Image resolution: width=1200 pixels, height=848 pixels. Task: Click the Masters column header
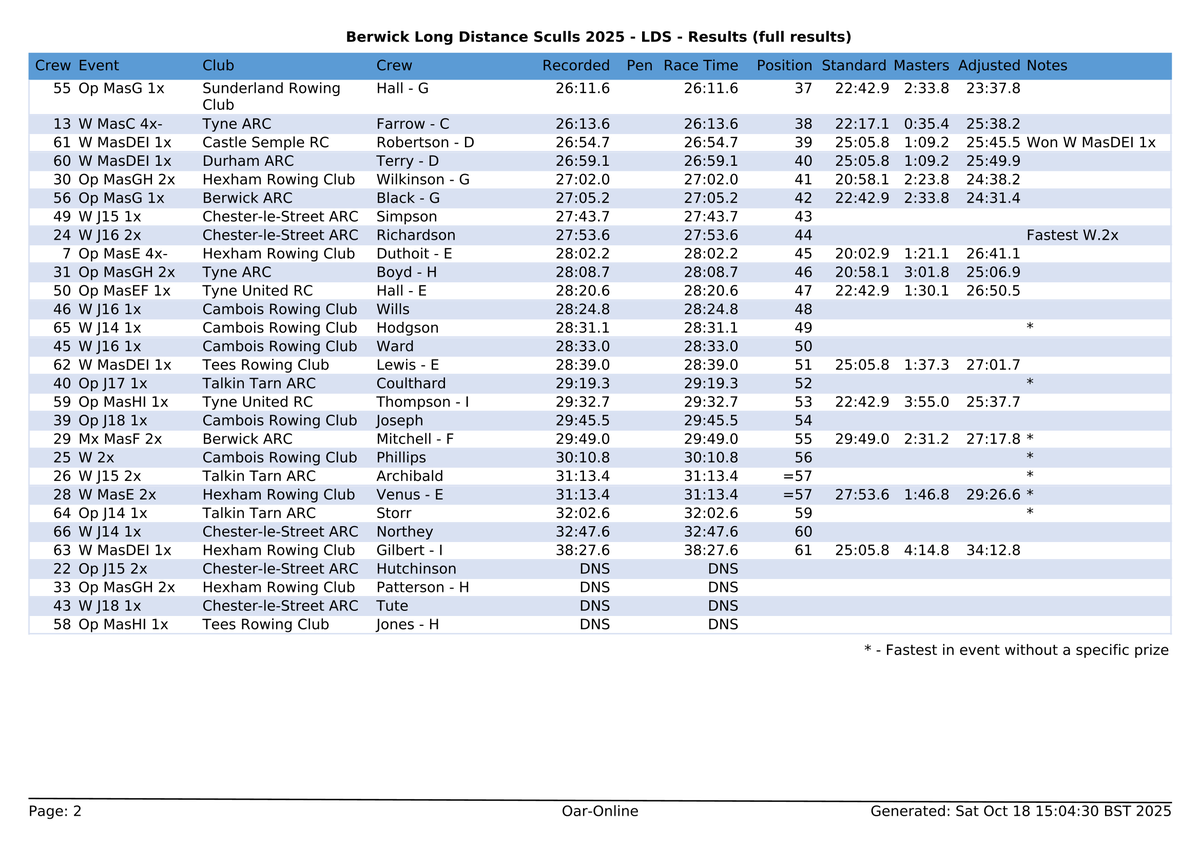tap(920, 65)
